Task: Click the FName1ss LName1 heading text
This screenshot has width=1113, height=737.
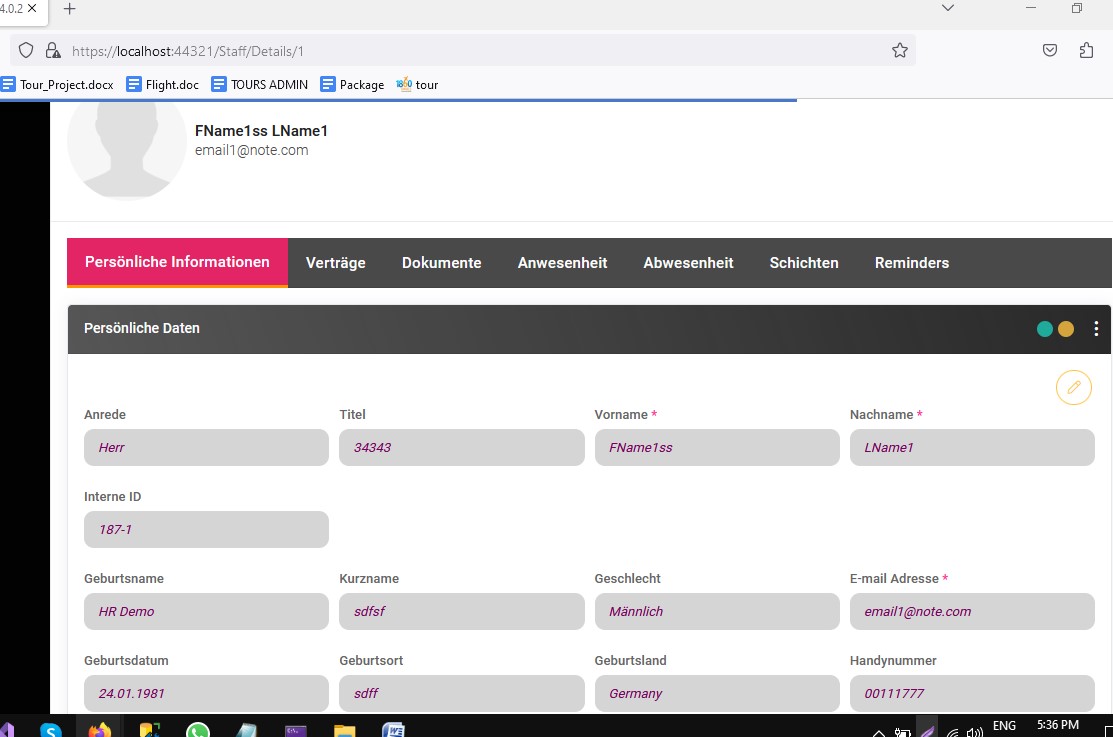Action: (x=261, y=131)
